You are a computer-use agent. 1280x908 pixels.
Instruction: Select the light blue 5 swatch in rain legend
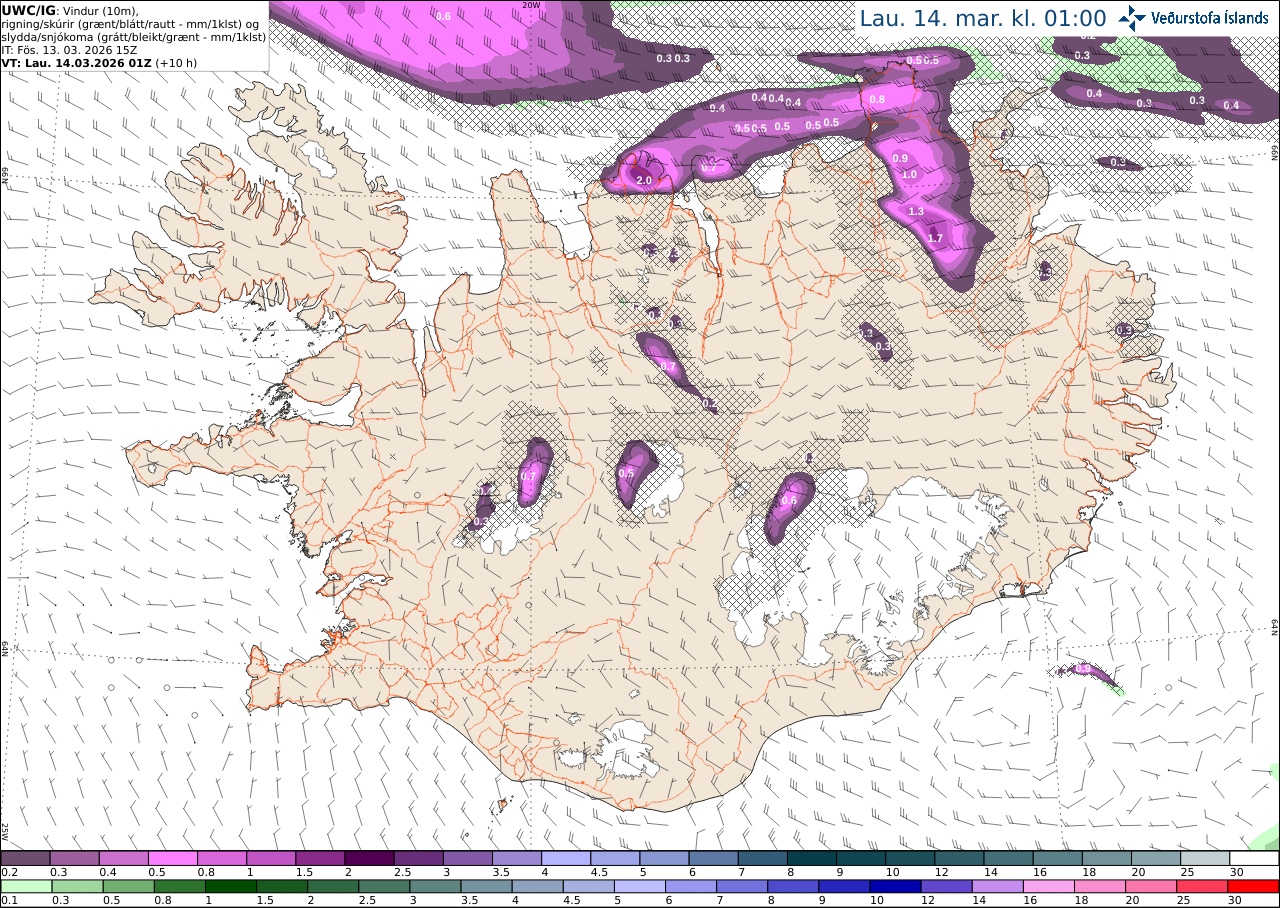pyautogui.click(x=640, y=886)
